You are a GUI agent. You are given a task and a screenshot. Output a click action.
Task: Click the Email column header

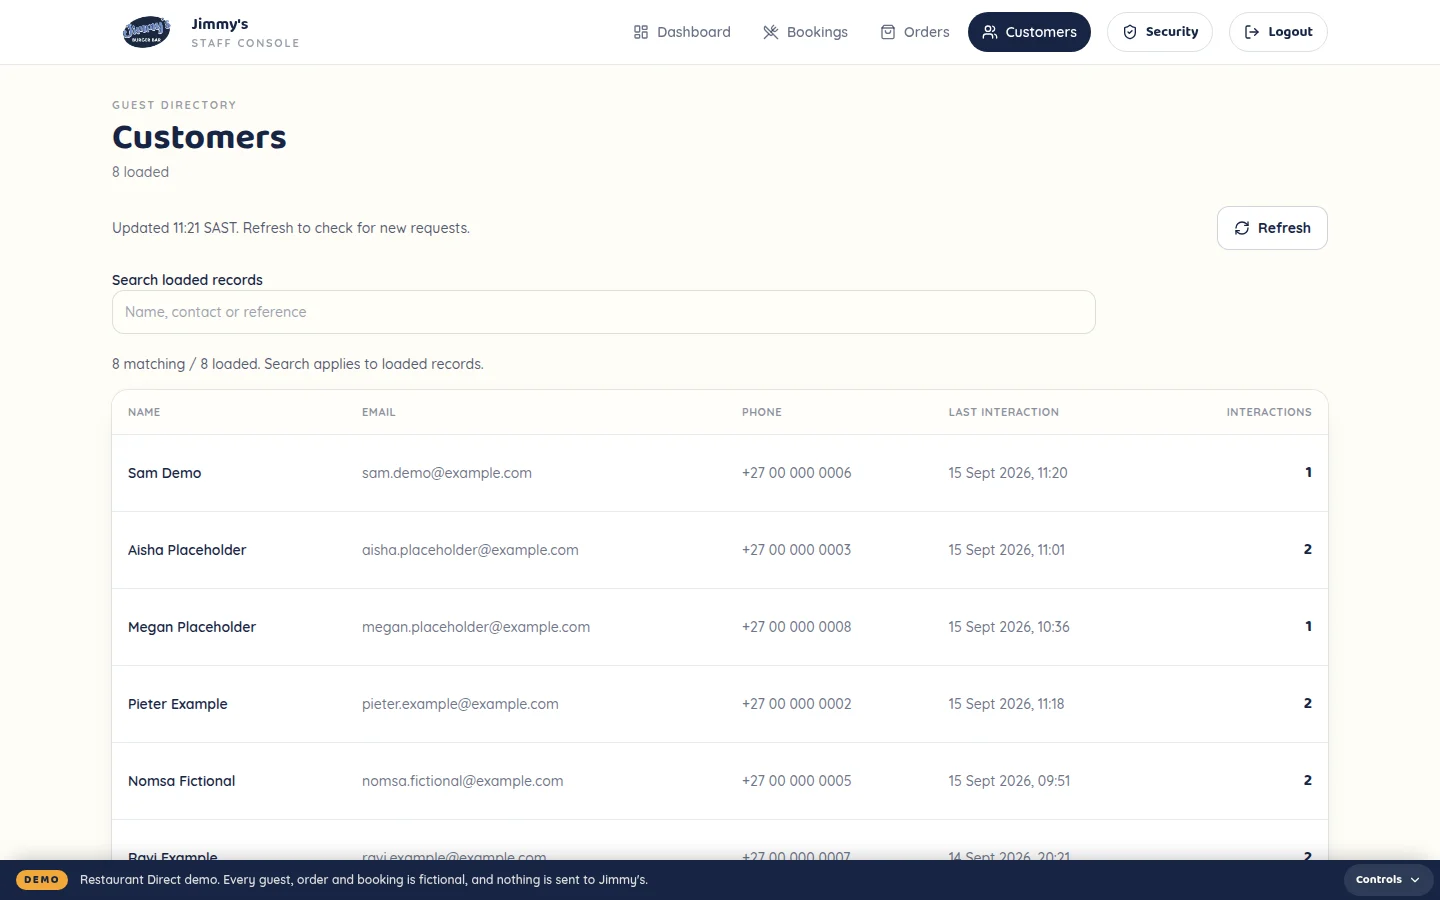[x=379, y=412]
